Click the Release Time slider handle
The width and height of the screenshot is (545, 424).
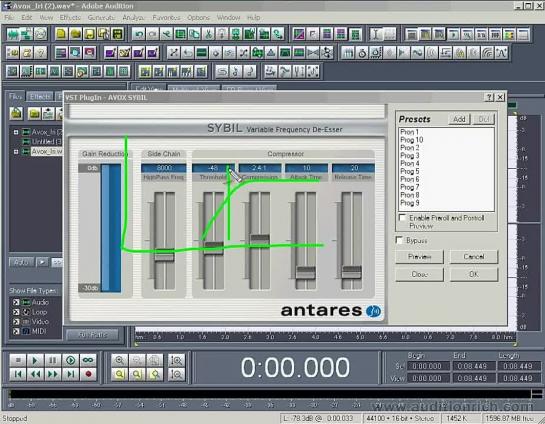point(352,272)
